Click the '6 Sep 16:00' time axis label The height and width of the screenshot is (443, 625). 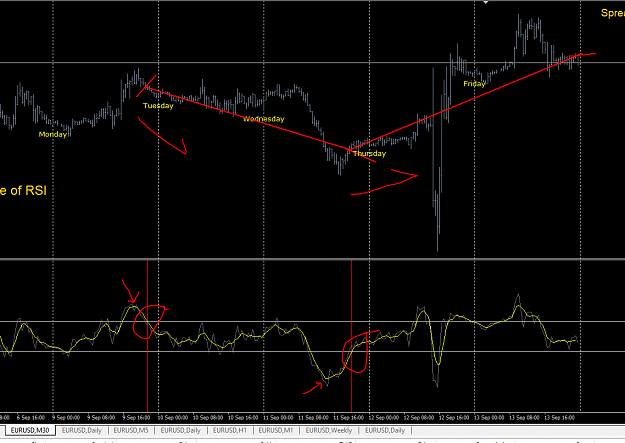coord(31,418)
